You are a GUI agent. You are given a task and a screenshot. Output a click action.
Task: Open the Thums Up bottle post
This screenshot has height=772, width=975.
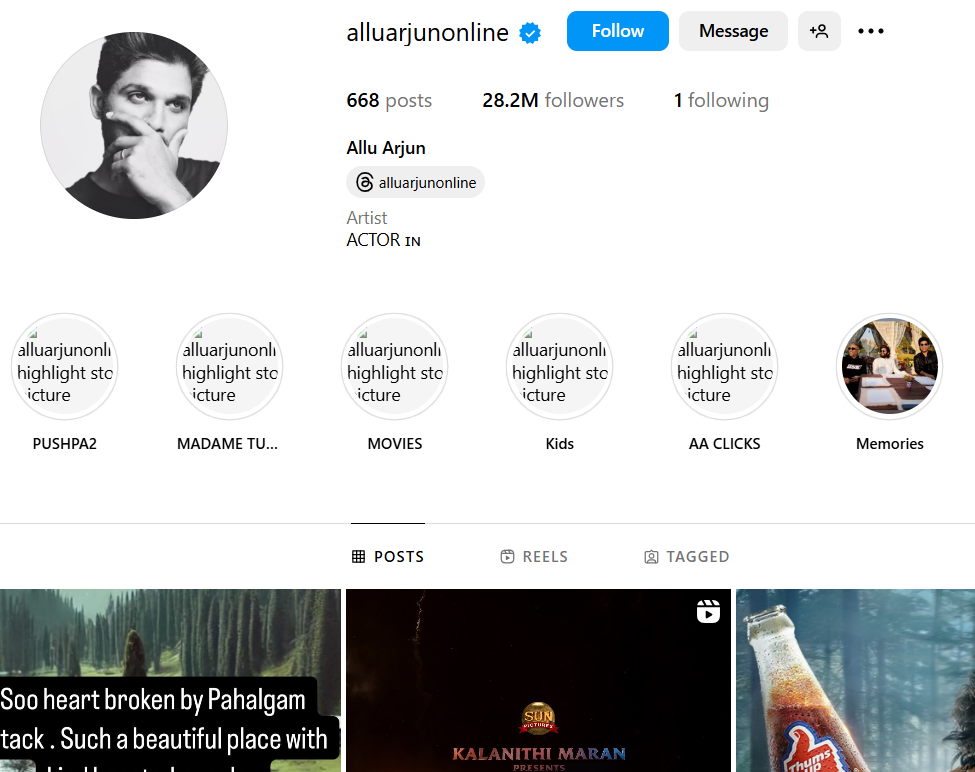(856, 681)
